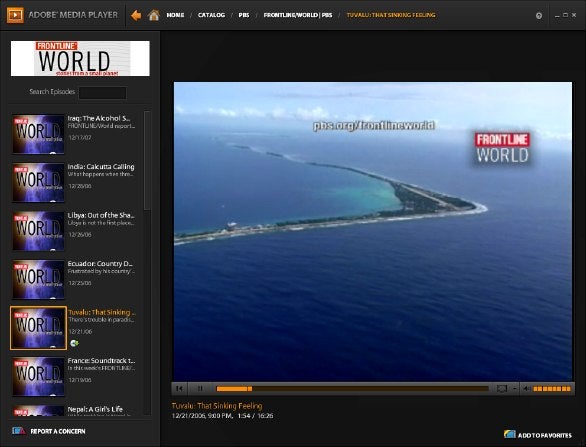Open the CATALOG breadcrumb
Image resolution: width=586 pixels, height=447 pixels.
point(212,15)
